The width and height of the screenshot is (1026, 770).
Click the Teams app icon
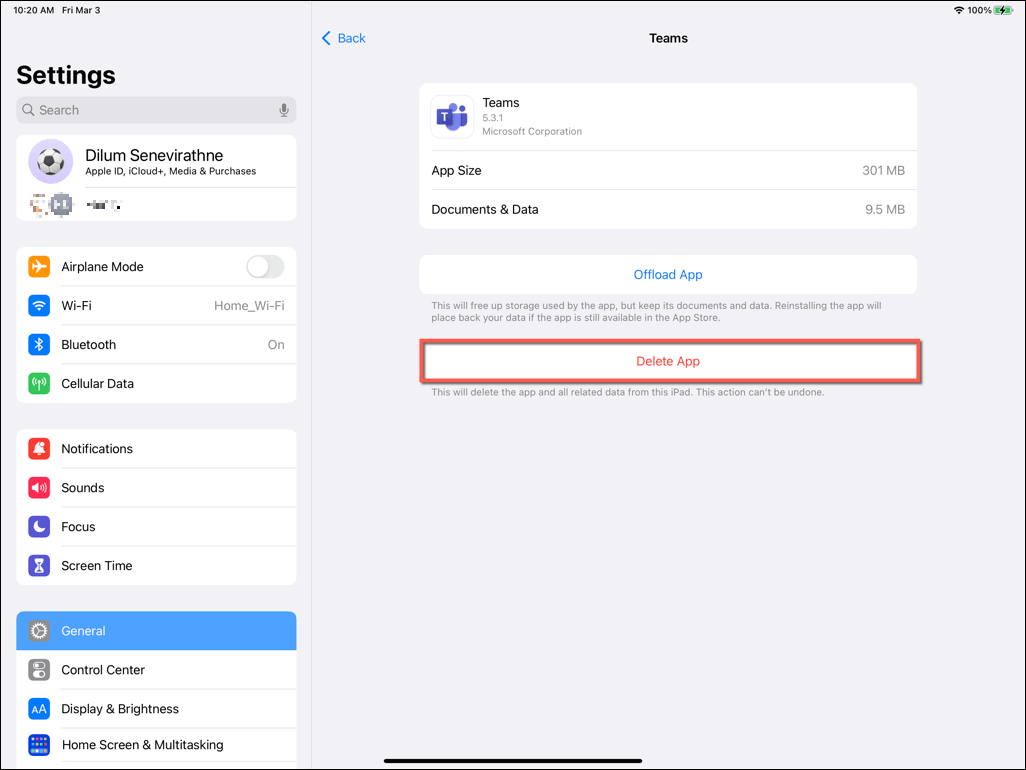click(x=452, y=117)
